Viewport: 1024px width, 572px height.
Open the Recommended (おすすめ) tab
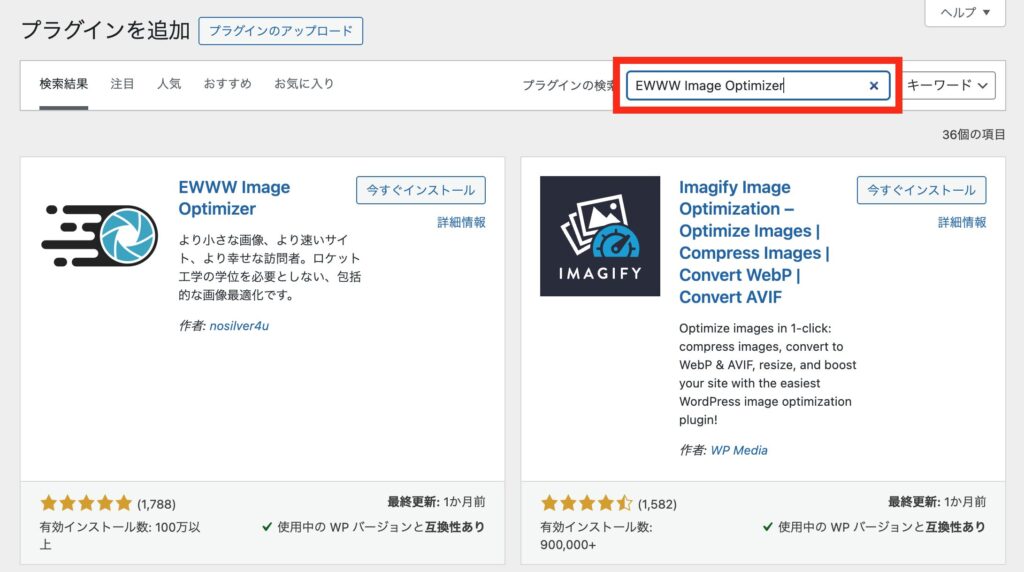pyautogui.click(x=227, y=84)
